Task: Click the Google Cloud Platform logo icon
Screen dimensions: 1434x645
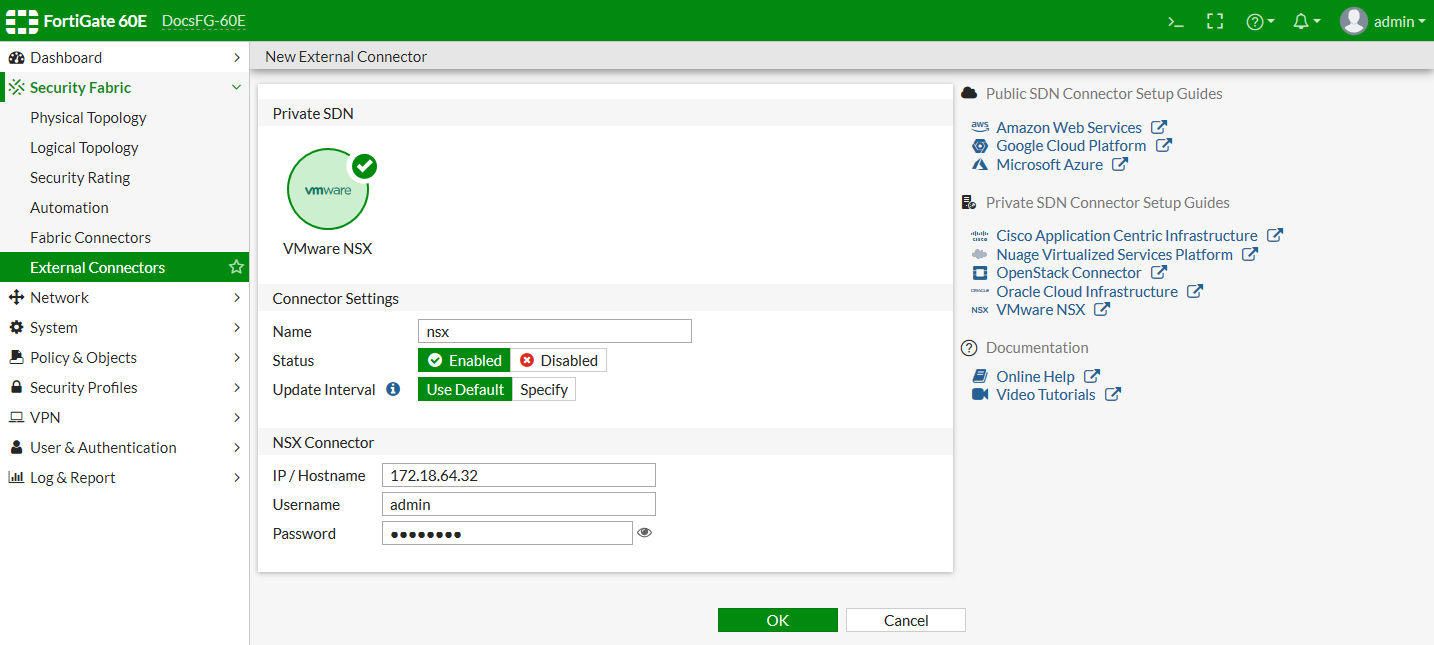Action: tap(980, 146)
